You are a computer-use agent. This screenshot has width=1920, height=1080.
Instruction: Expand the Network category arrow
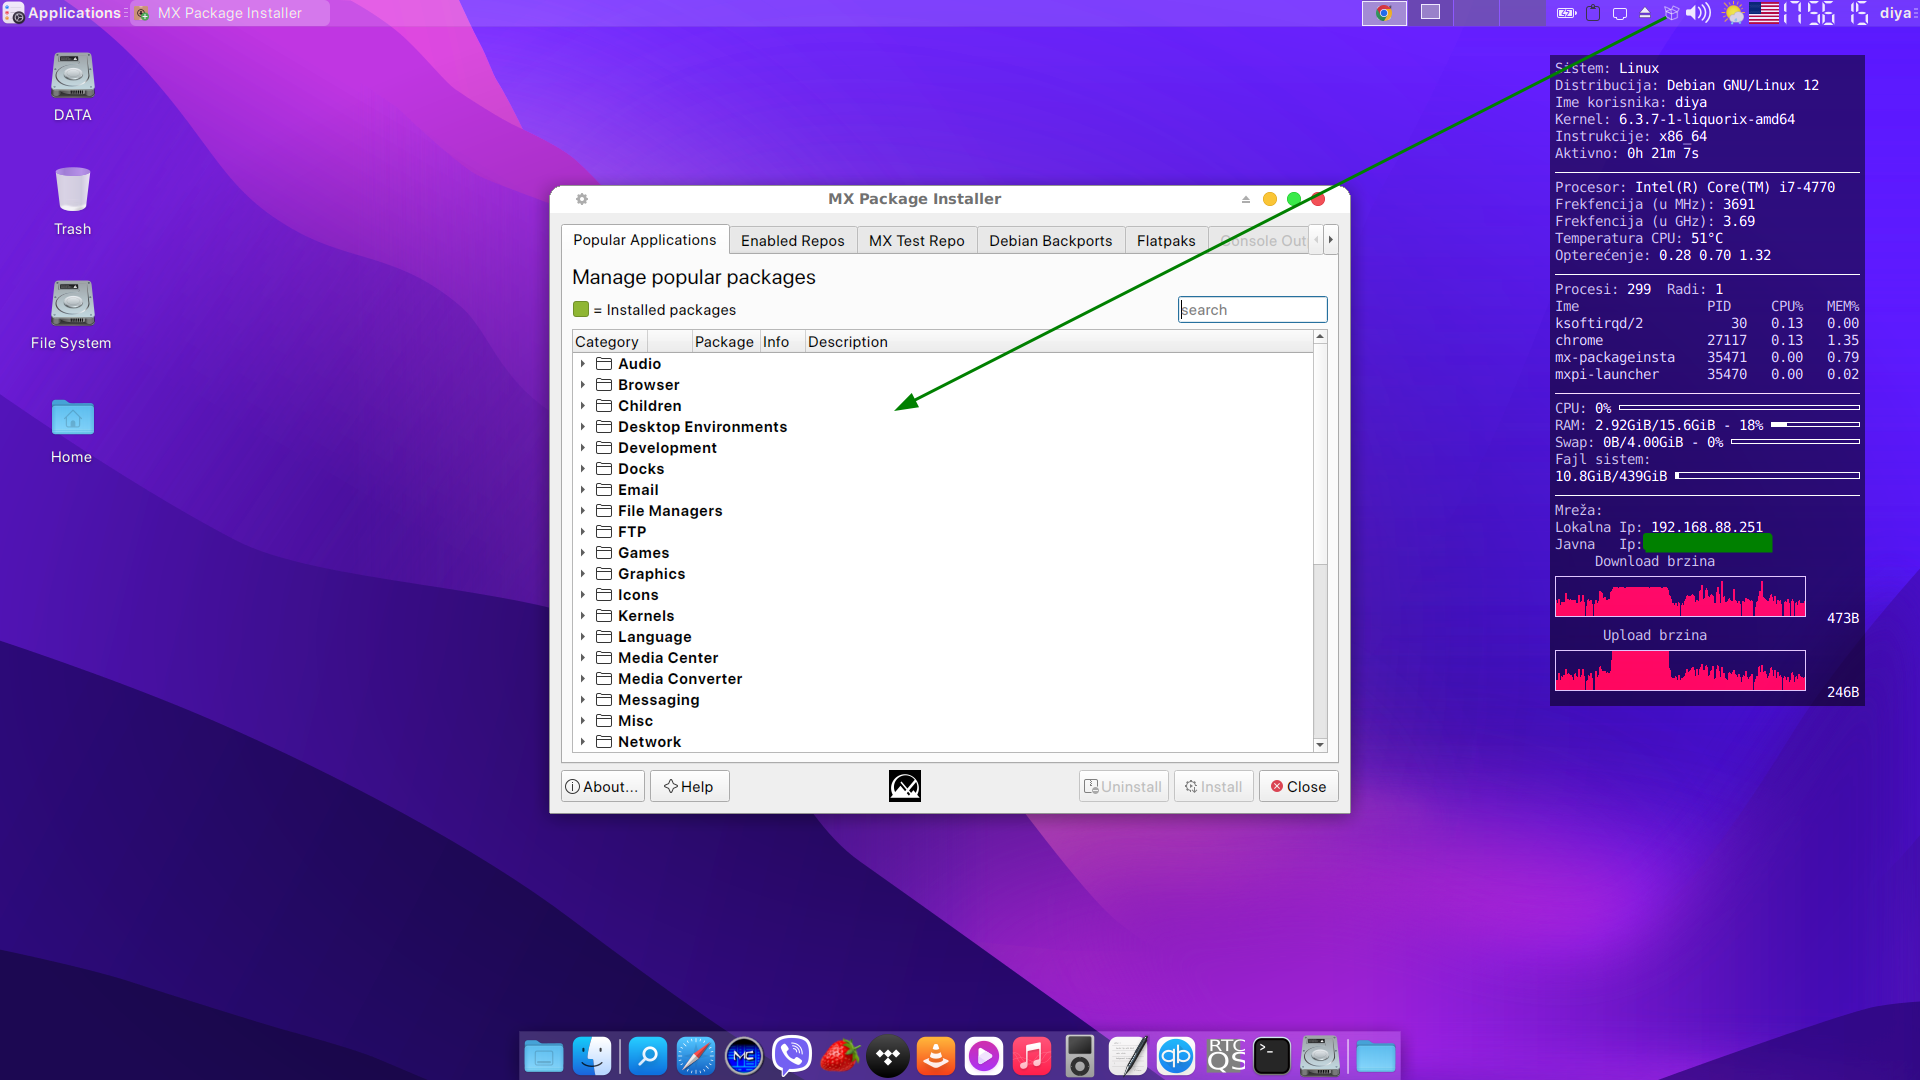[x=583, y=742]
